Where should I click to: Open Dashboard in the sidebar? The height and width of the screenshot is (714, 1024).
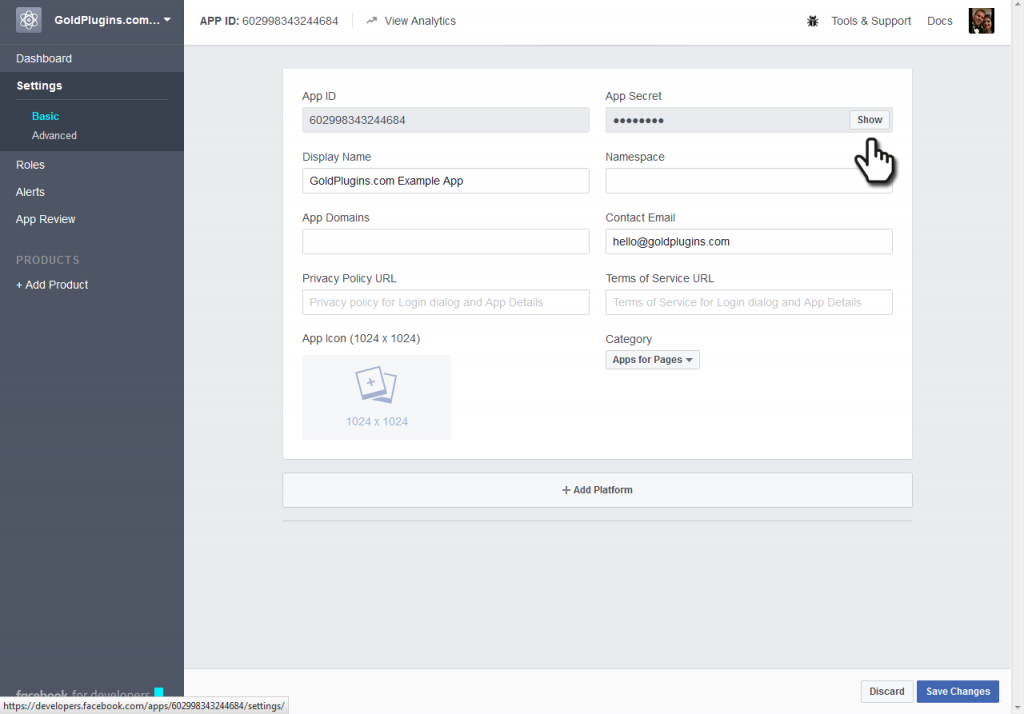[x=44, y=59]
